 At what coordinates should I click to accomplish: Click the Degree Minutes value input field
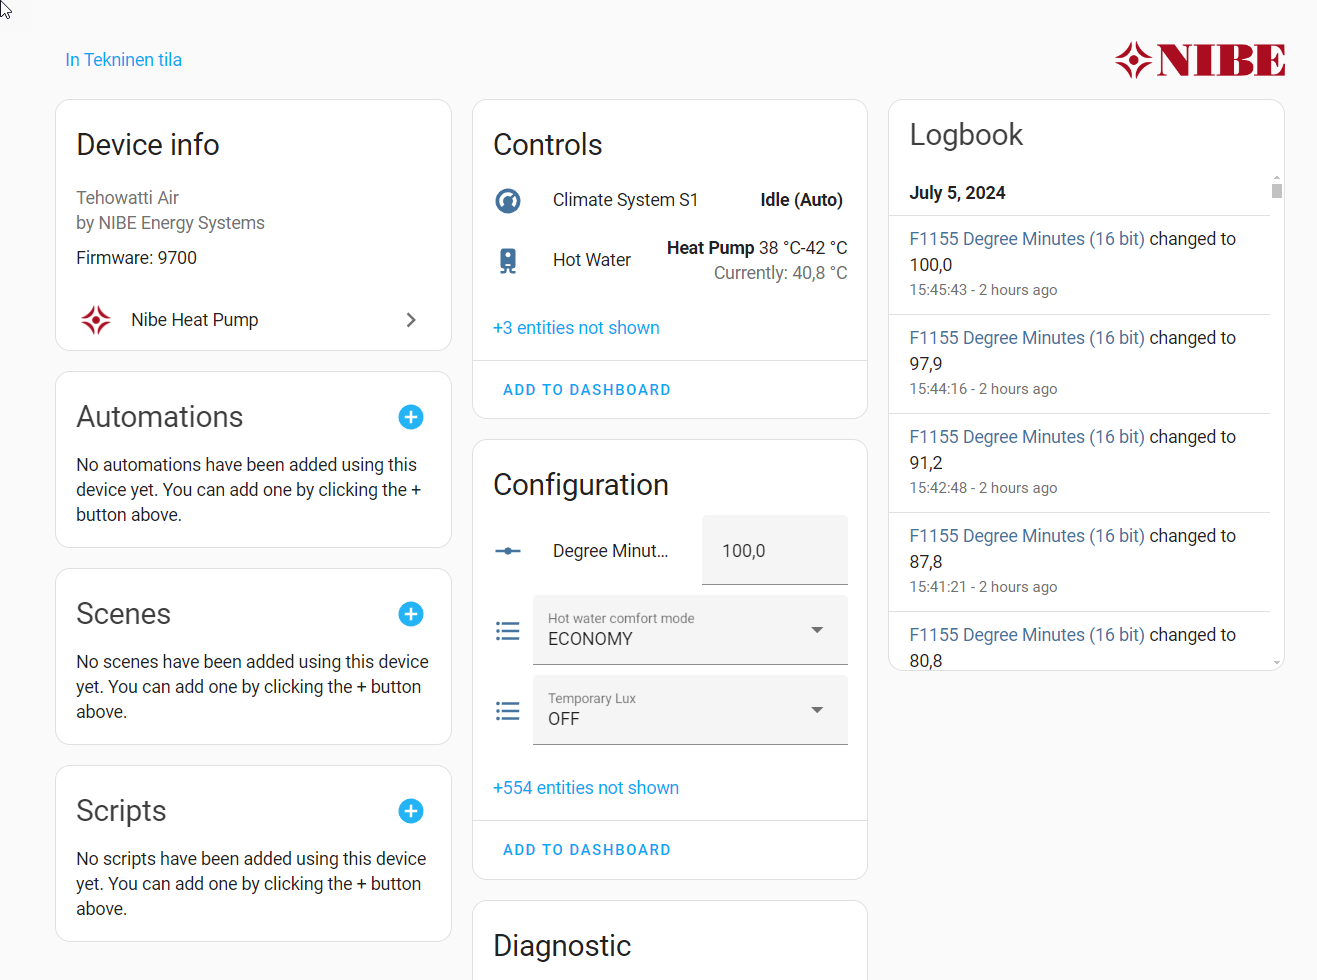[x=774, y=551]
